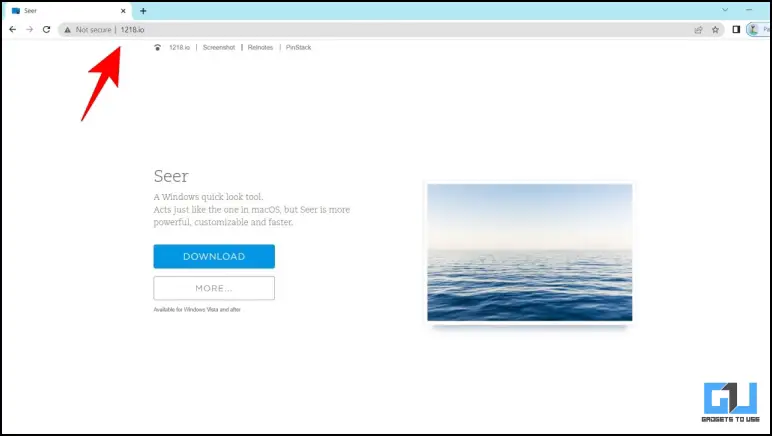Minimize the browser window

[749, 10]
